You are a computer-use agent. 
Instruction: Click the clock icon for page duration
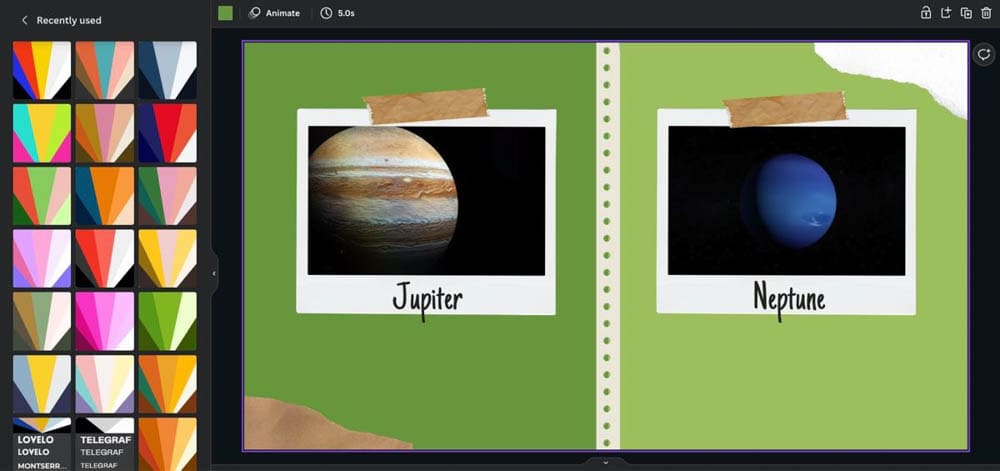tap(326, 13)
